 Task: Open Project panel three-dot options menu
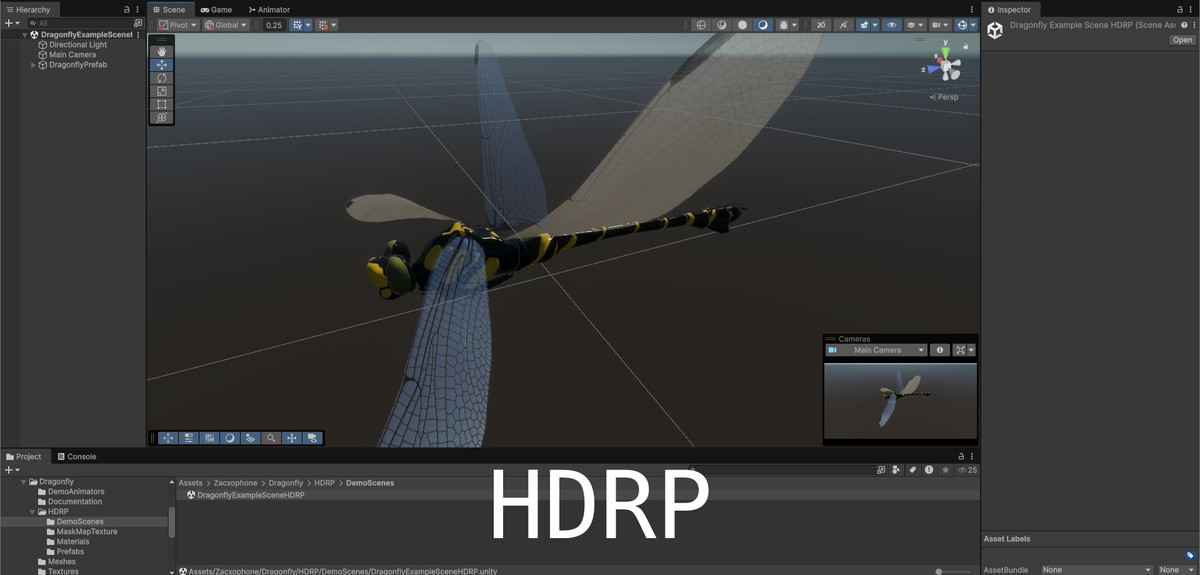point(972,456)
